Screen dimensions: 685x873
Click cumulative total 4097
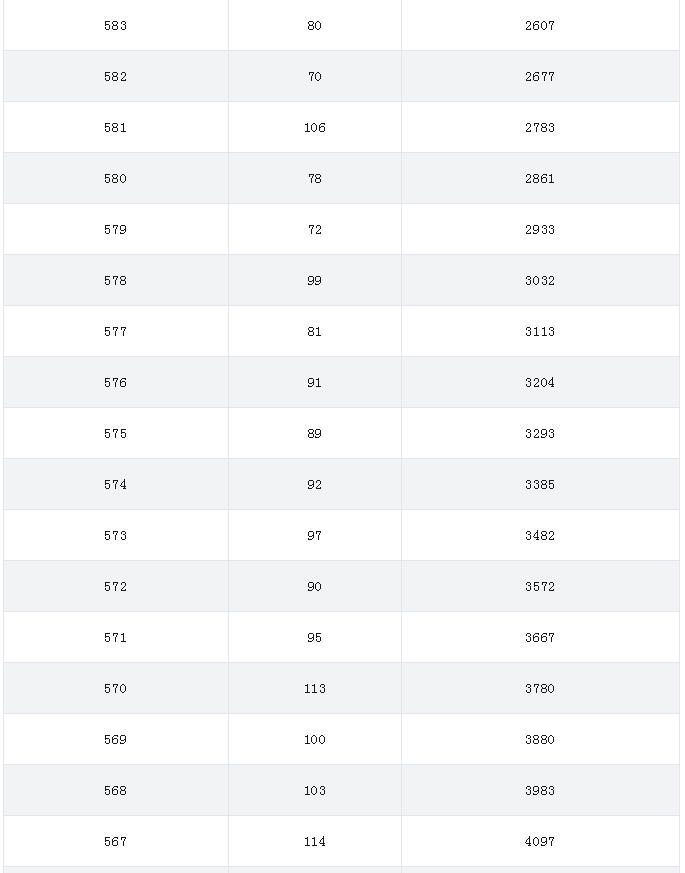click(x=540, y=841)
